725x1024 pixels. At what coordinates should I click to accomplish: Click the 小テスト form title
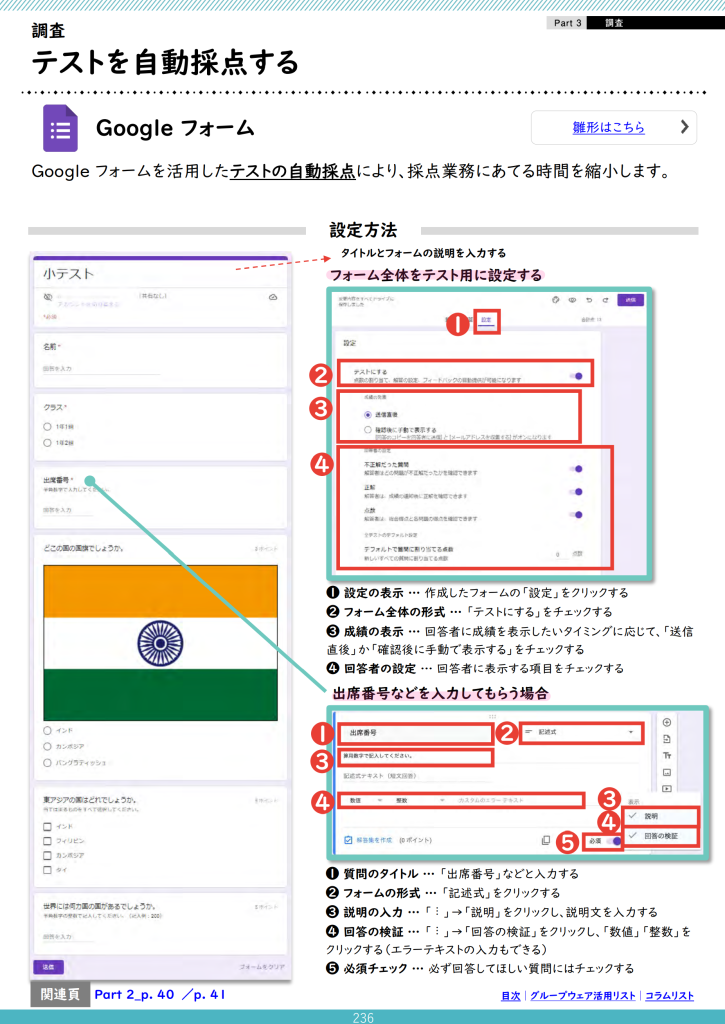coord(69,274)
